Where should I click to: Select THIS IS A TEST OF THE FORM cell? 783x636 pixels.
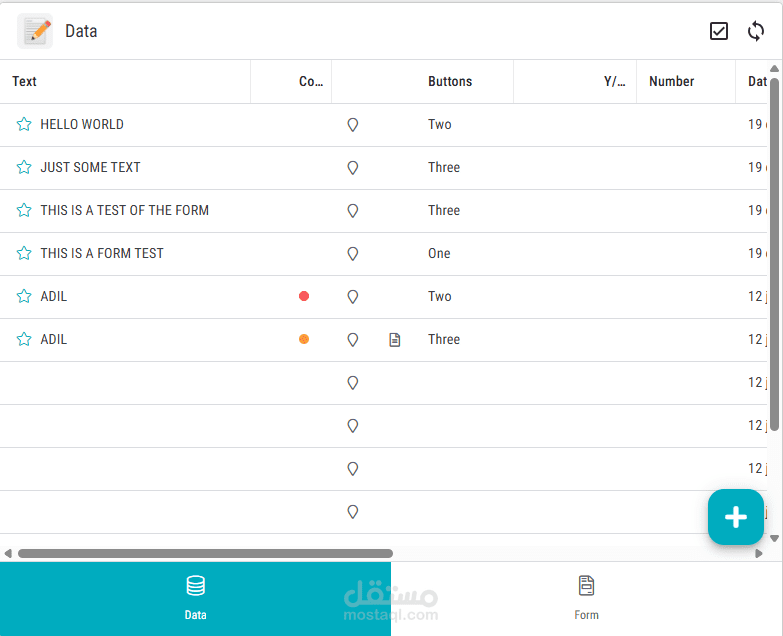(x=124, y=210)
